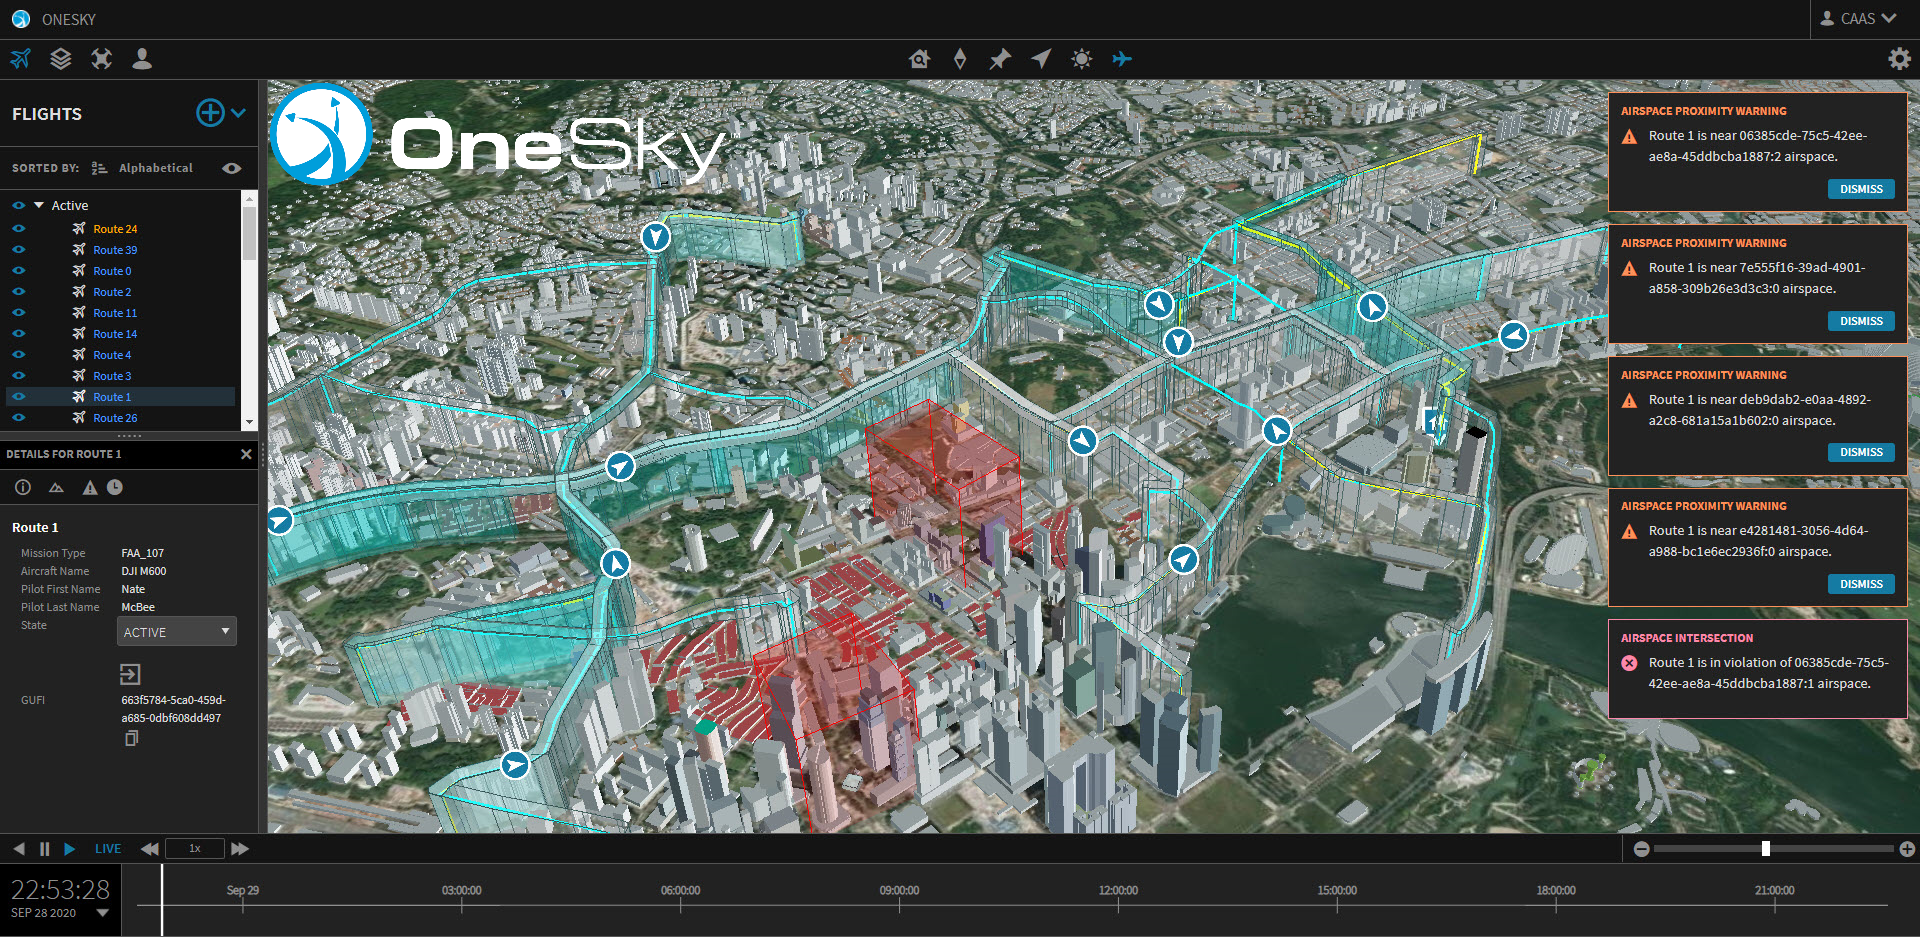Toggle visibility of Route 14
Viewport: 1920px width, 937px height.
[x=18, y=334]
